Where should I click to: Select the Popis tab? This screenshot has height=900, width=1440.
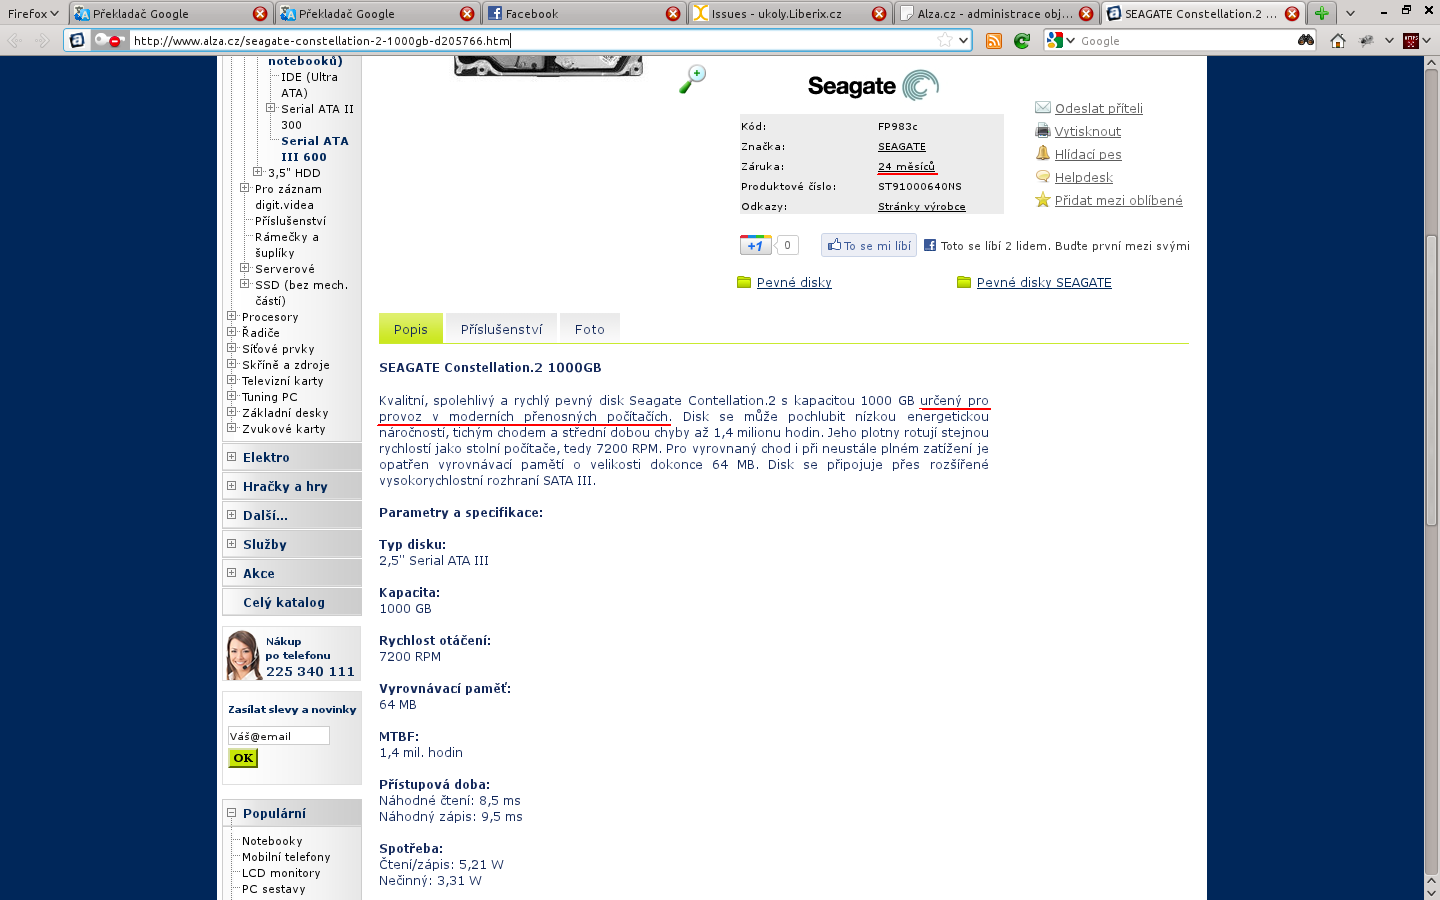tap(410, 329)
